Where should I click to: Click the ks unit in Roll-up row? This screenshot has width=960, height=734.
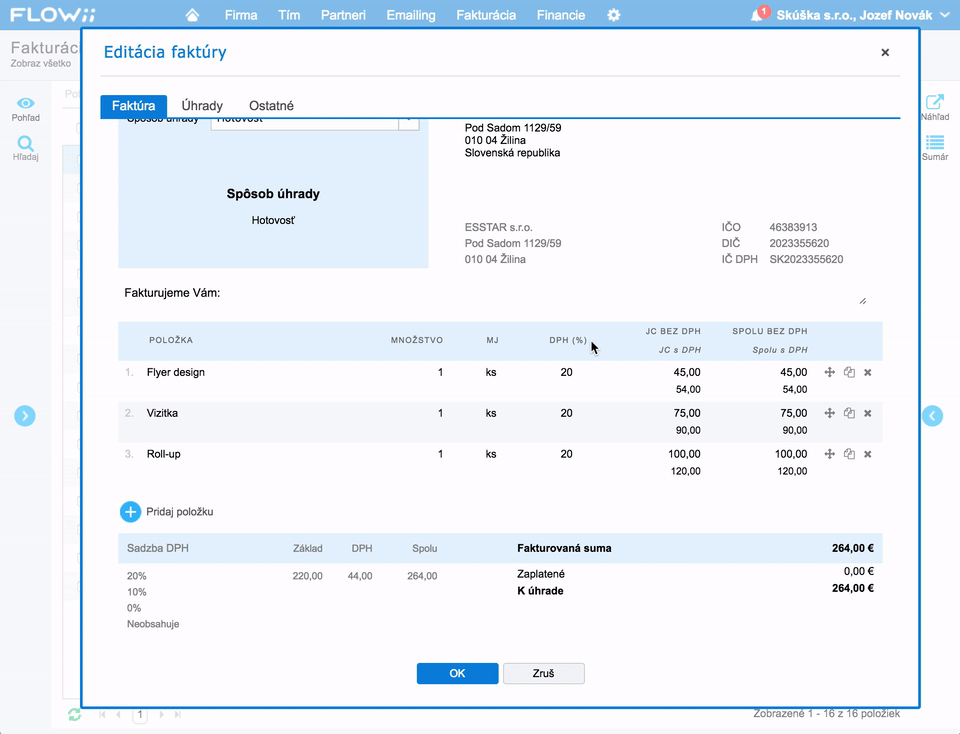click(491, 454)
